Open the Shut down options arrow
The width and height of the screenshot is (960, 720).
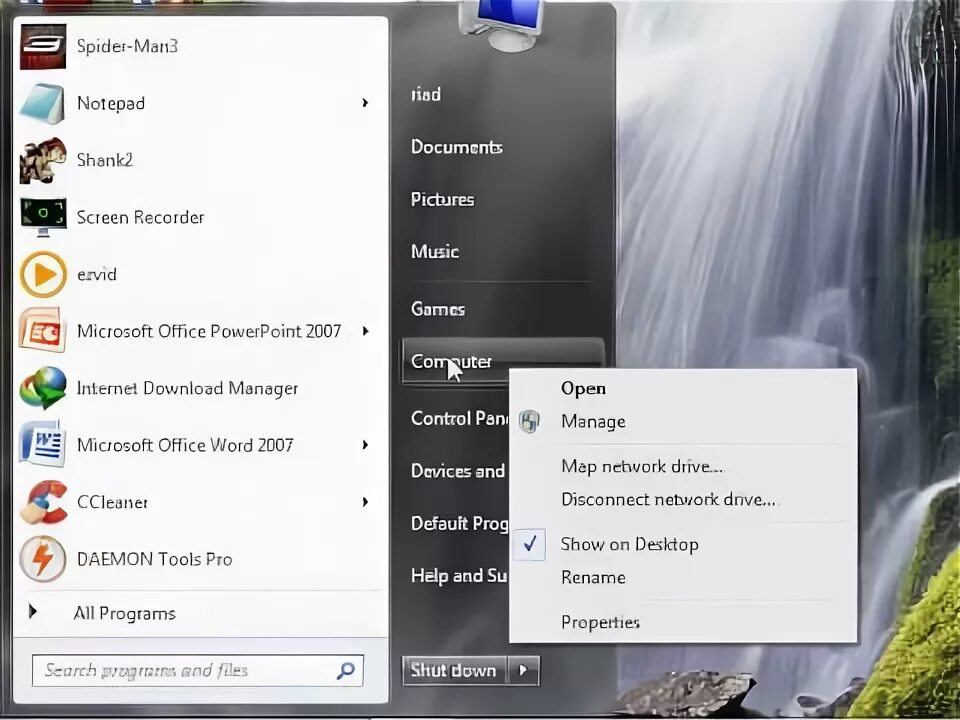point(523,670)
